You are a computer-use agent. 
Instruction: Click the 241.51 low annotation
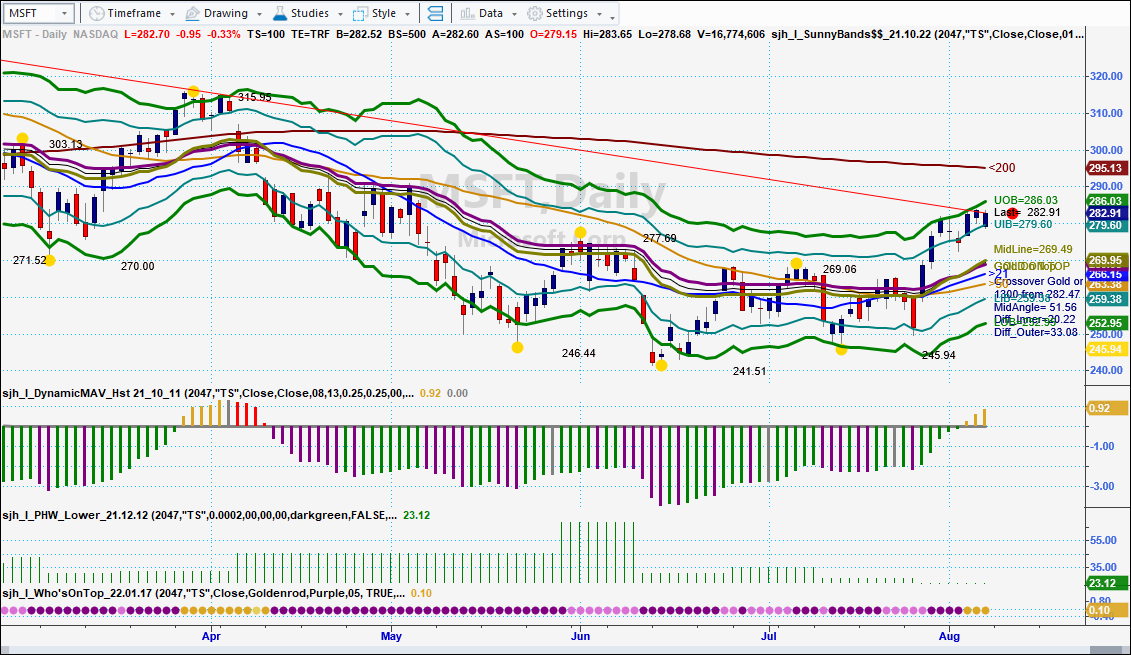[749, 371]
